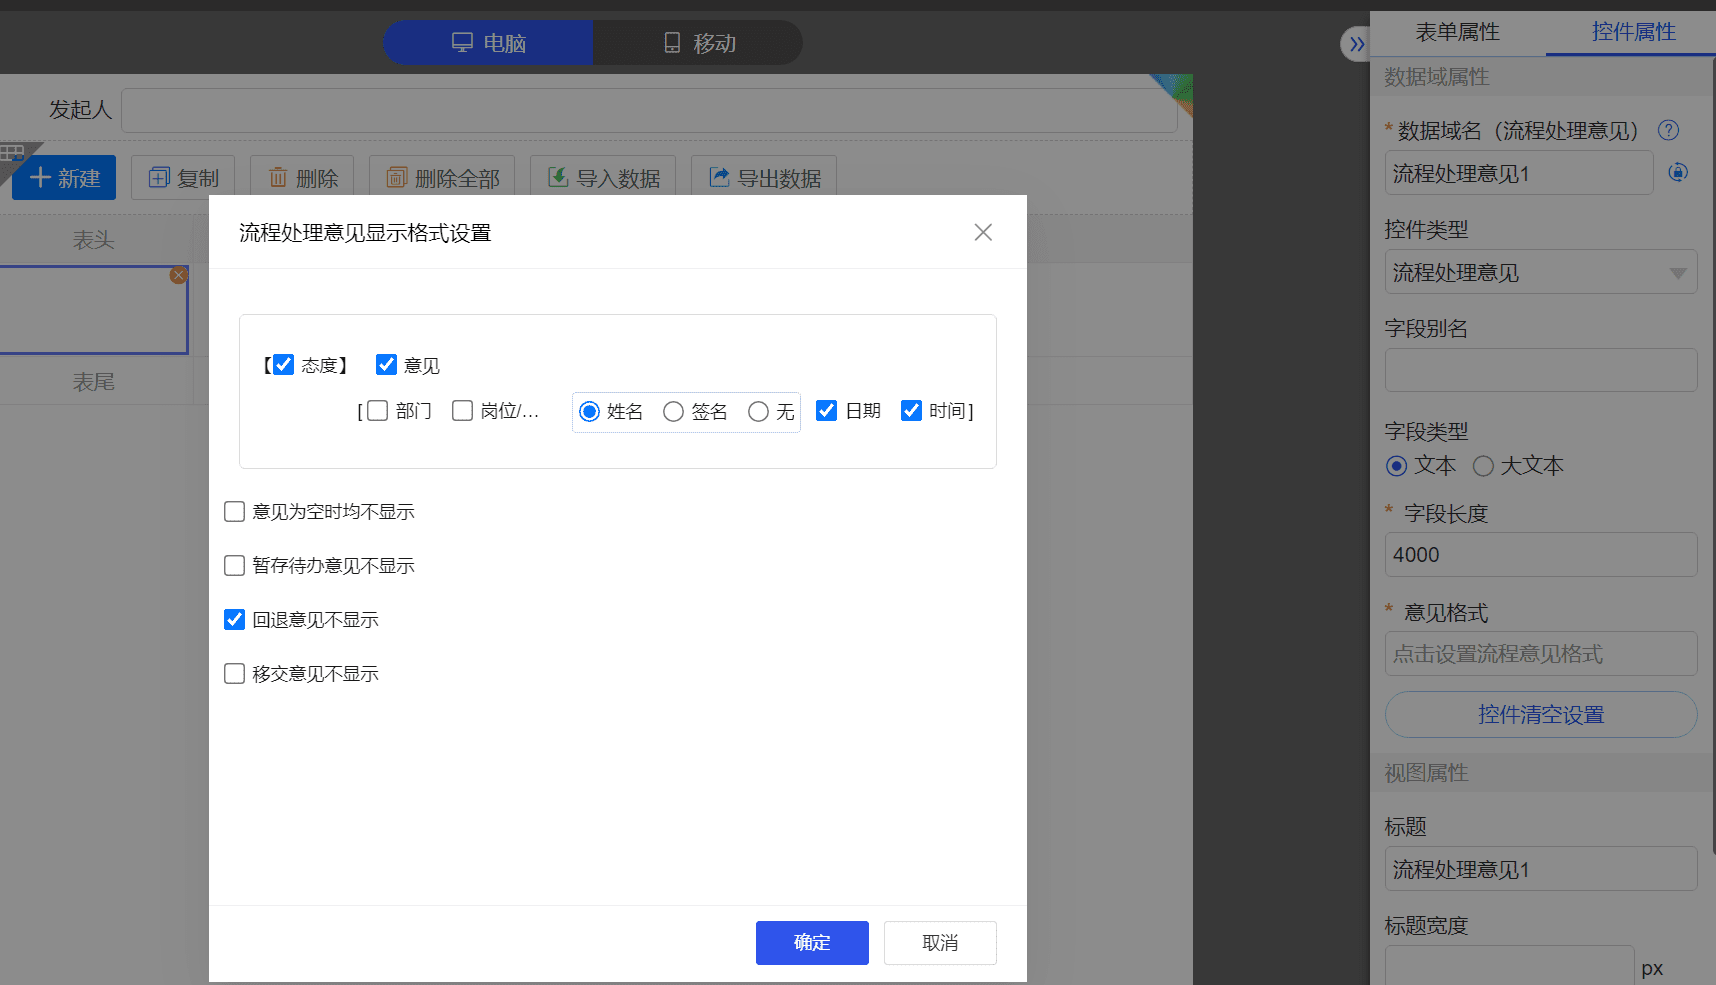Uncheck 回退意见不显示
Screen dimensions: 1716x985
pyautogui.click(x=234, y=619)
